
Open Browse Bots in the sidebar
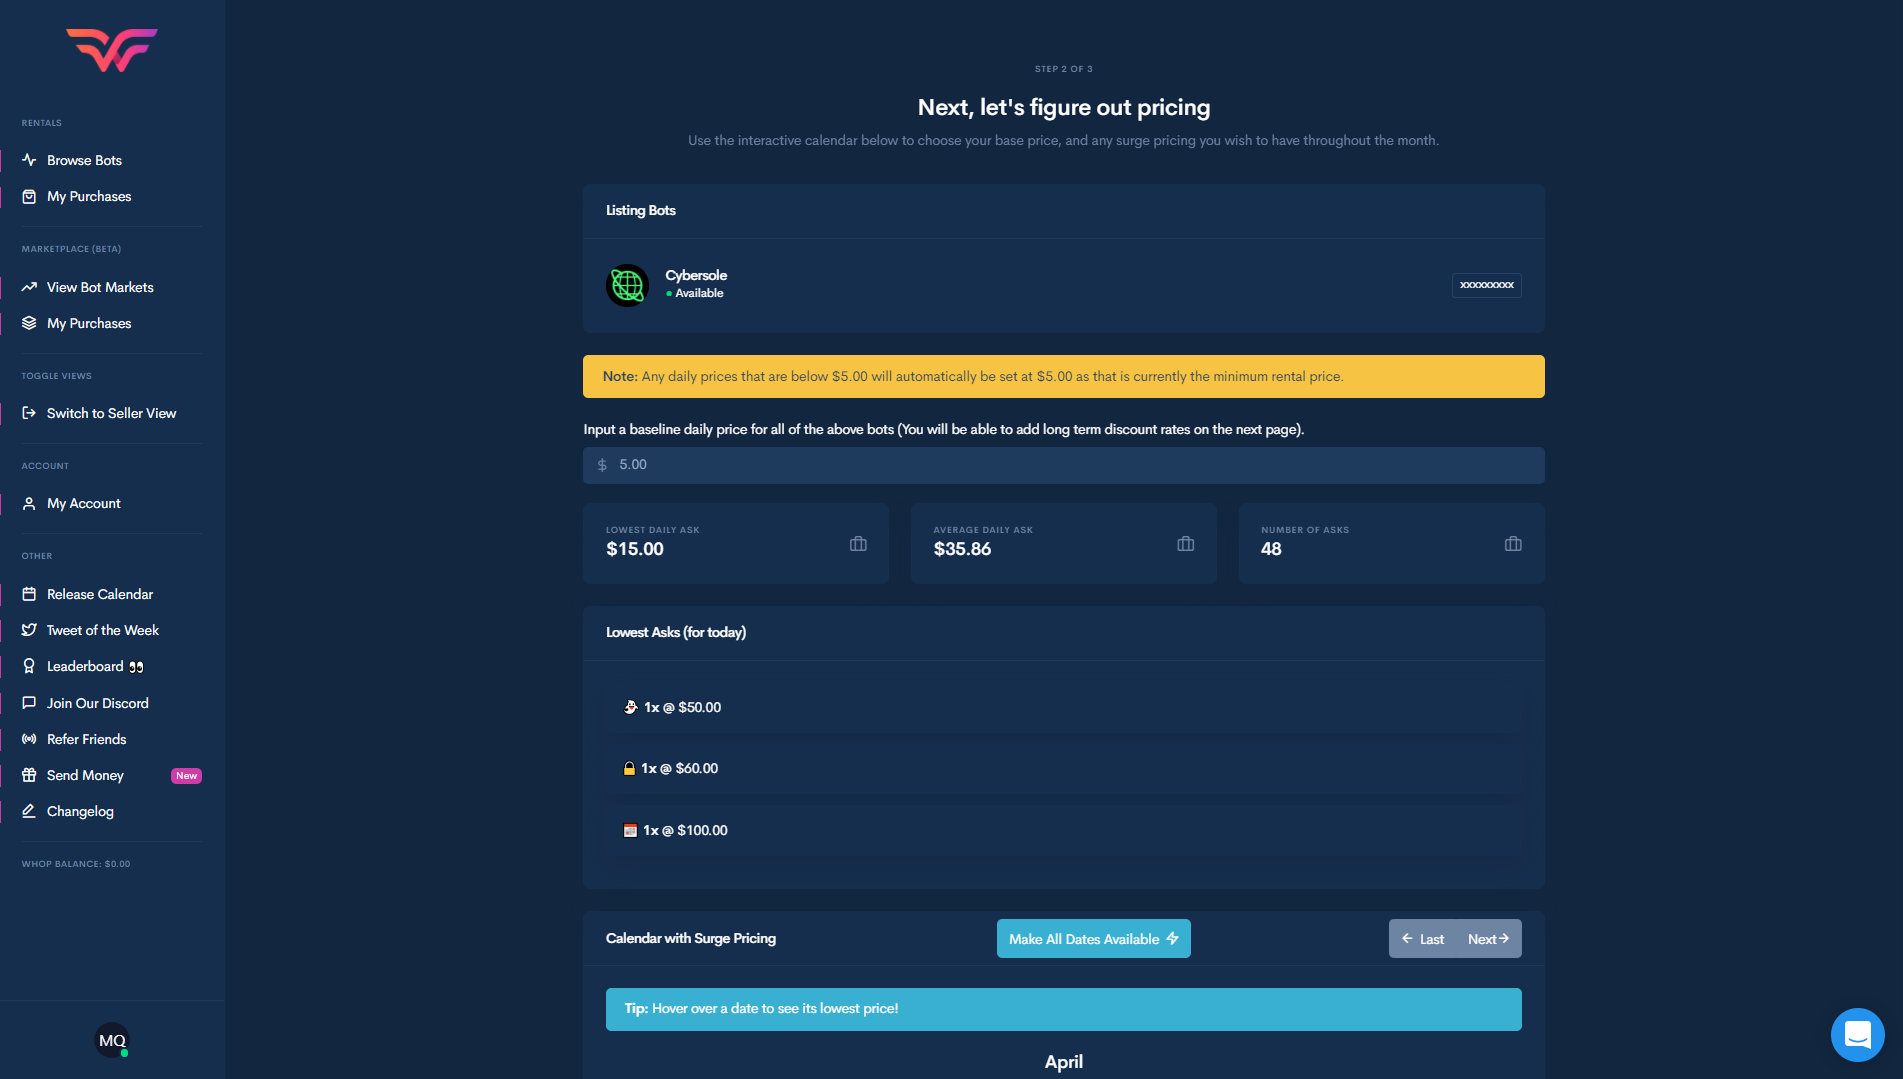point(84,160)
